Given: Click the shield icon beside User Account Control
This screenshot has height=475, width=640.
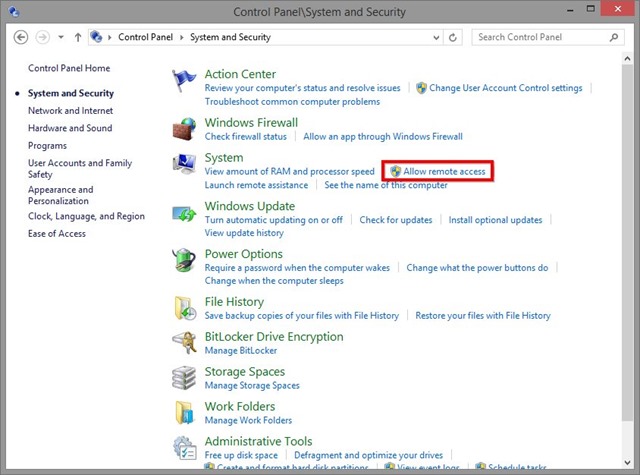Looking at the screenshot, I should pyautogui.click(x=421, y=88).
